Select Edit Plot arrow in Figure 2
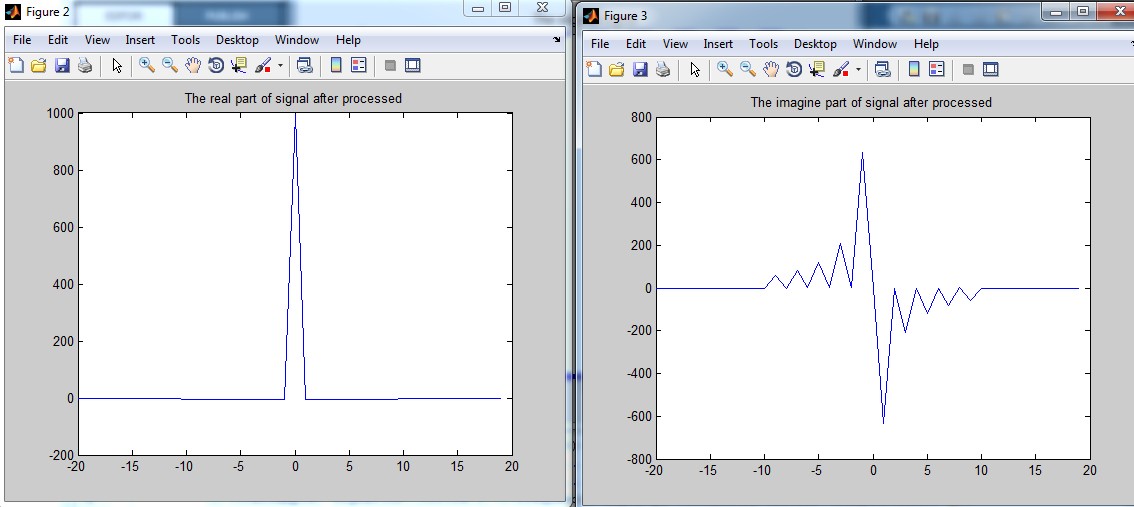The height and width of the screenshot is (507, 1134). (117, 66)
